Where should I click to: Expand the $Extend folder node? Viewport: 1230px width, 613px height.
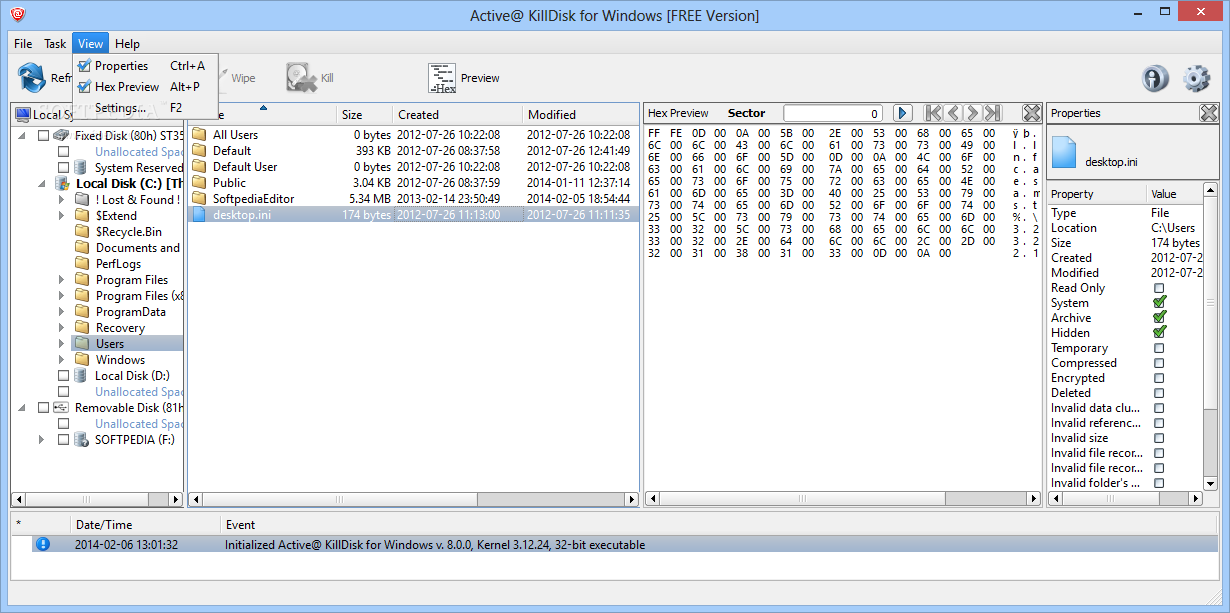pyautogui.click(x=61, y=215)
